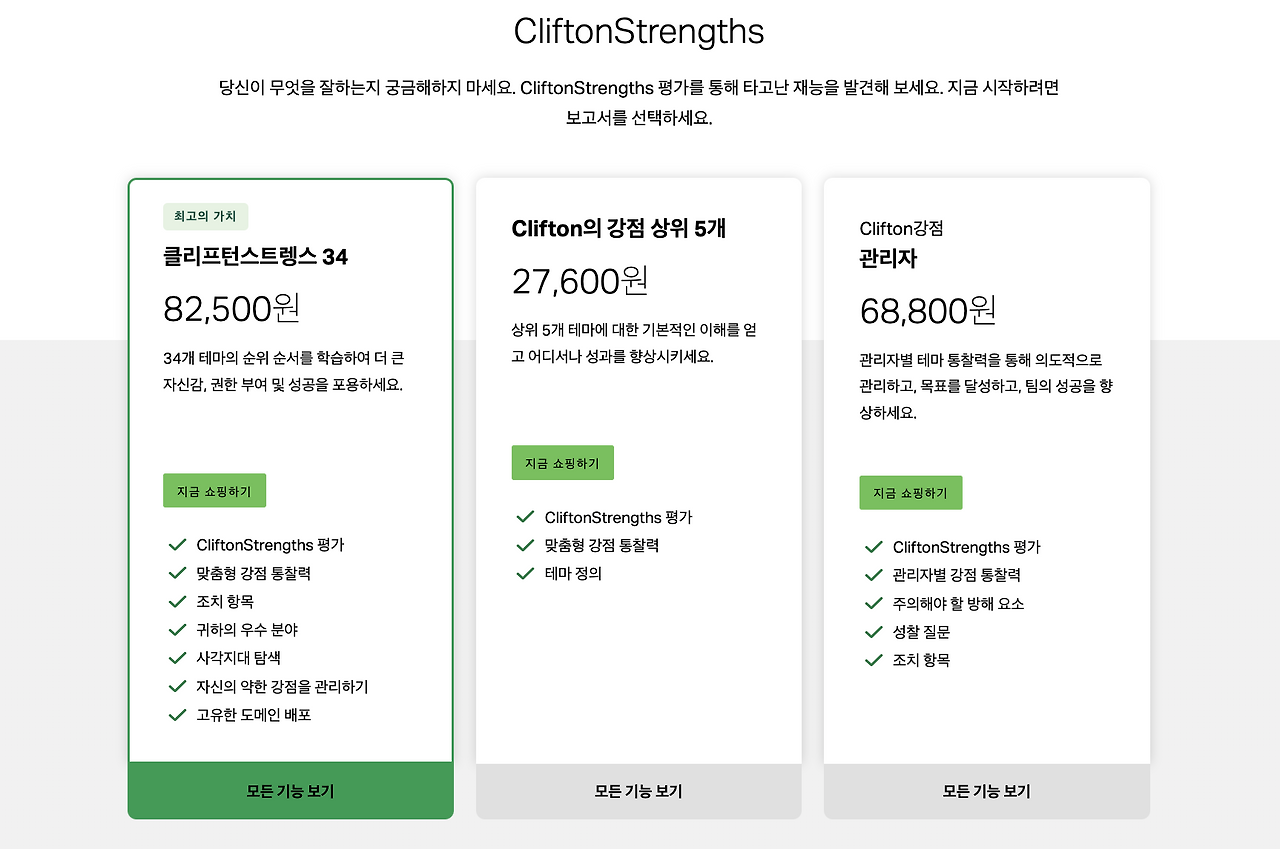Screen dimensions: 1280x849
Task: Expand 모든 기능 보기 on the green card
Action: 290,791
